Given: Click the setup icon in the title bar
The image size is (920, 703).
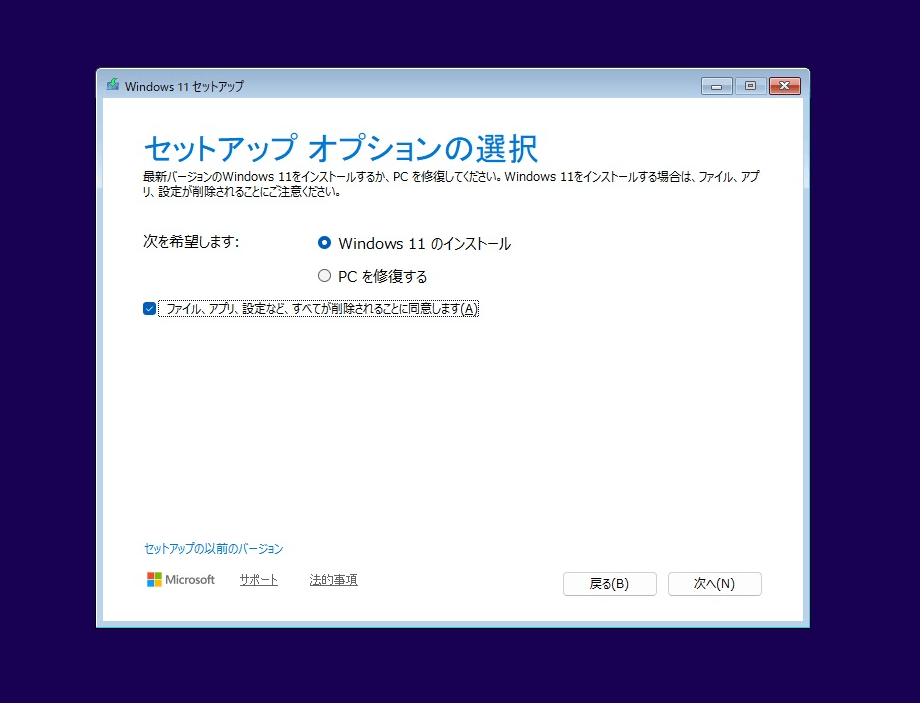Looking at the screenshot, I should 113,85.
